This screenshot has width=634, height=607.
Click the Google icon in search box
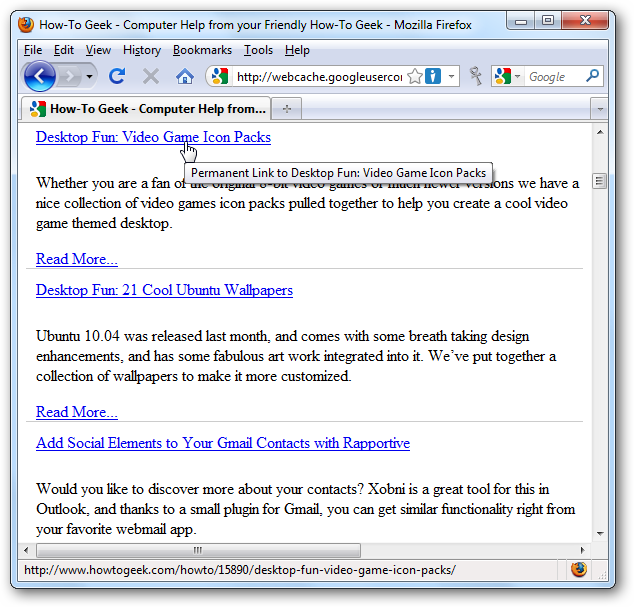tap(503, 76)
